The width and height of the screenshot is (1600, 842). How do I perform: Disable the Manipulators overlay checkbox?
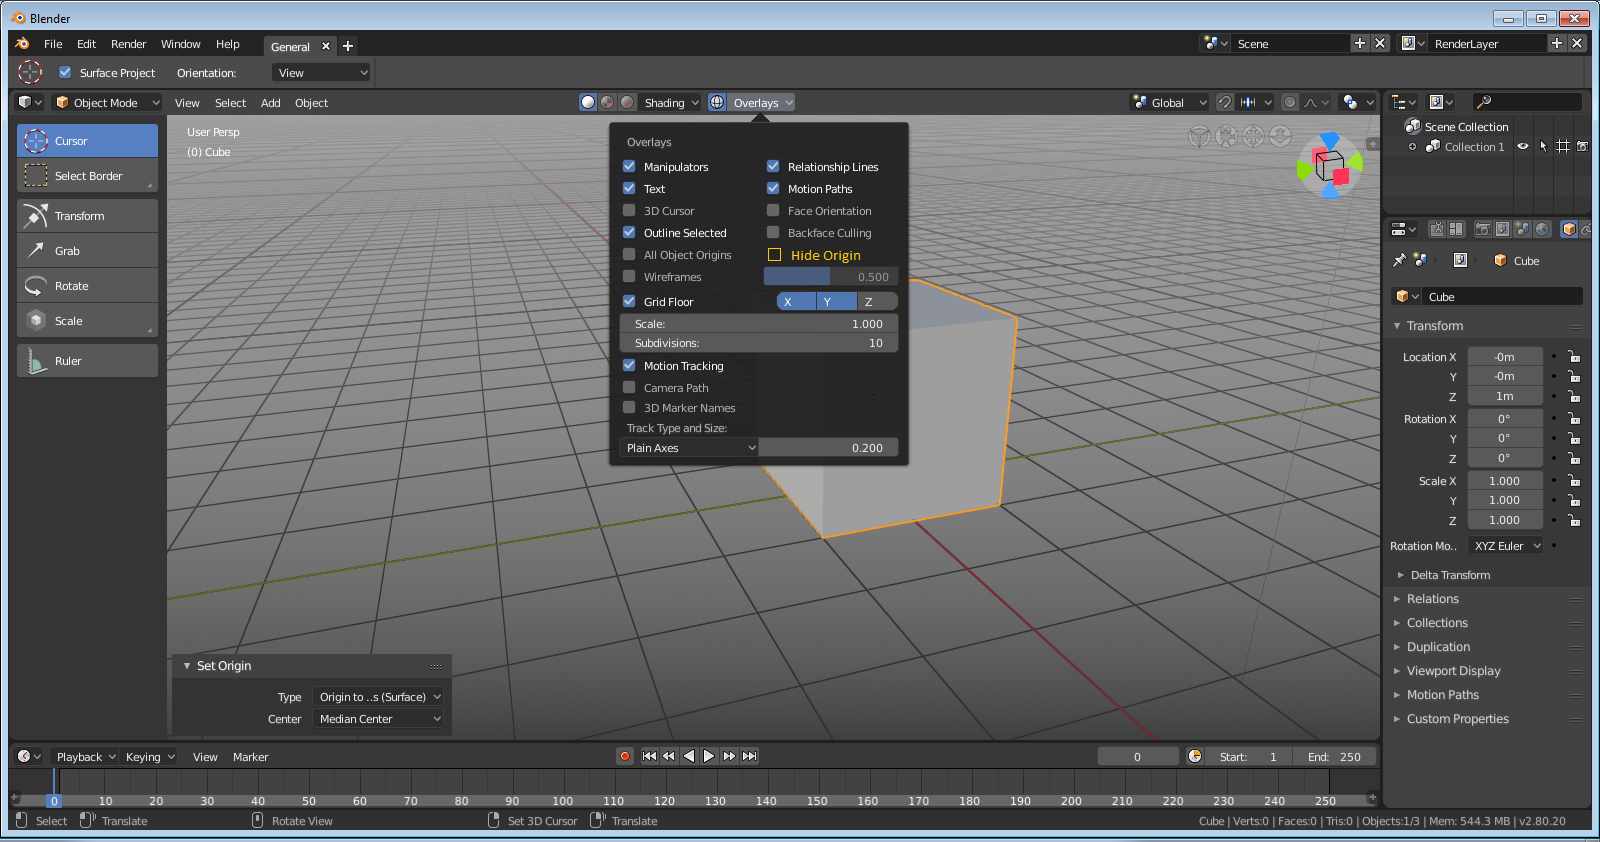[629, 166]
